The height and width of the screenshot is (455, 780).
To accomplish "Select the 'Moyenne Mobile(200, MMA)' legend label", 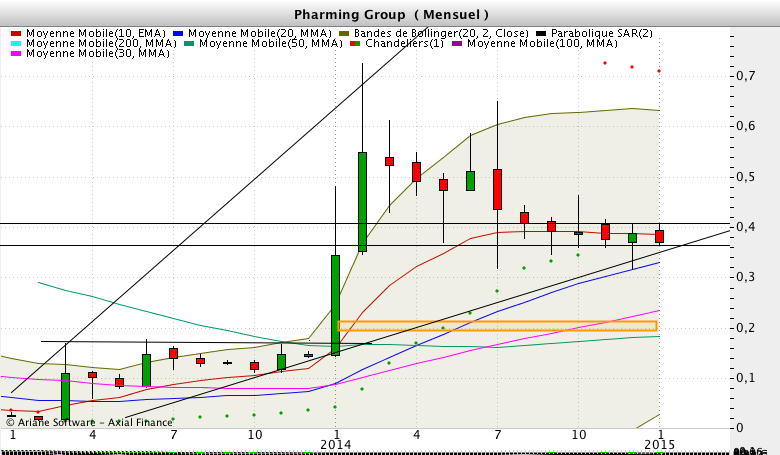I will point(101,43).
